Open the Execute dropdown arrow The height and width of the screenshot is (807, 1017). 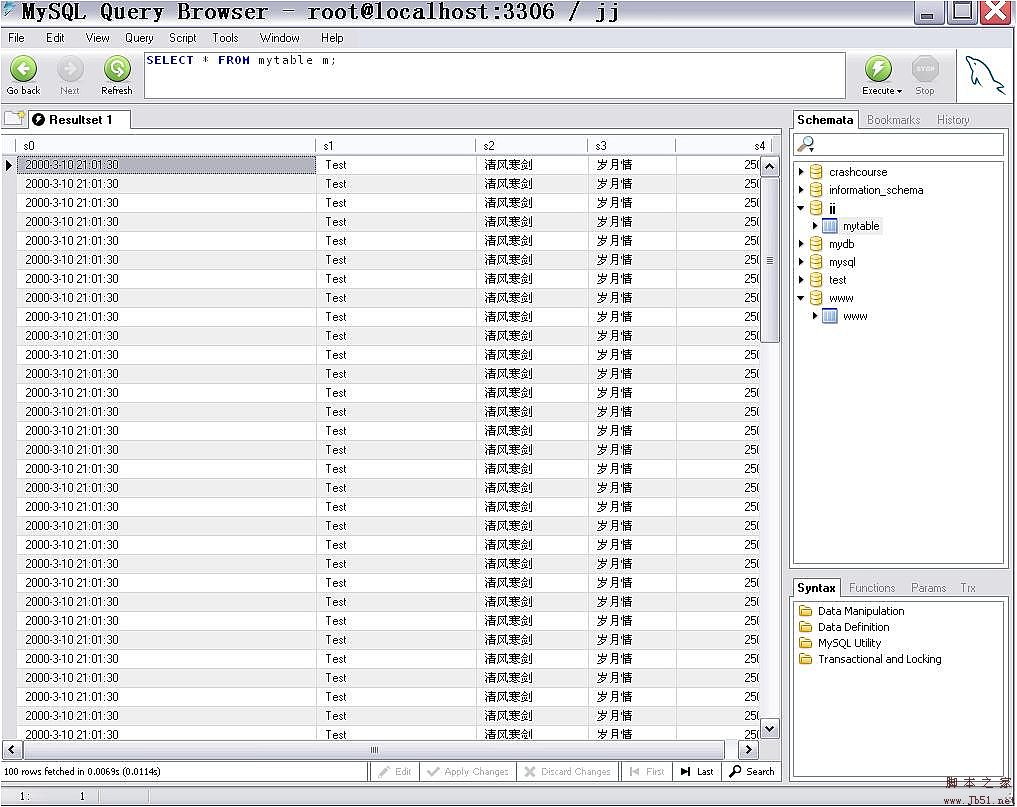click(x=899, y=91)
